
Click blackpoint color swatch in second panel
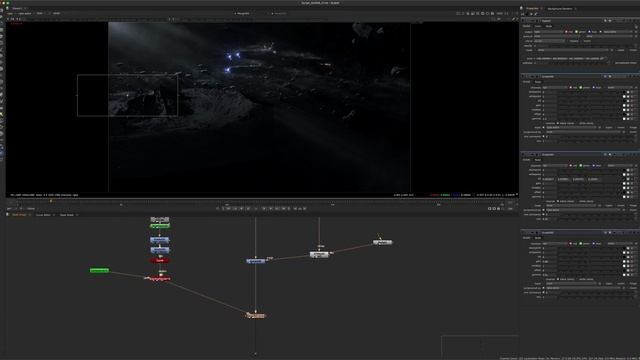coord(625,92)
